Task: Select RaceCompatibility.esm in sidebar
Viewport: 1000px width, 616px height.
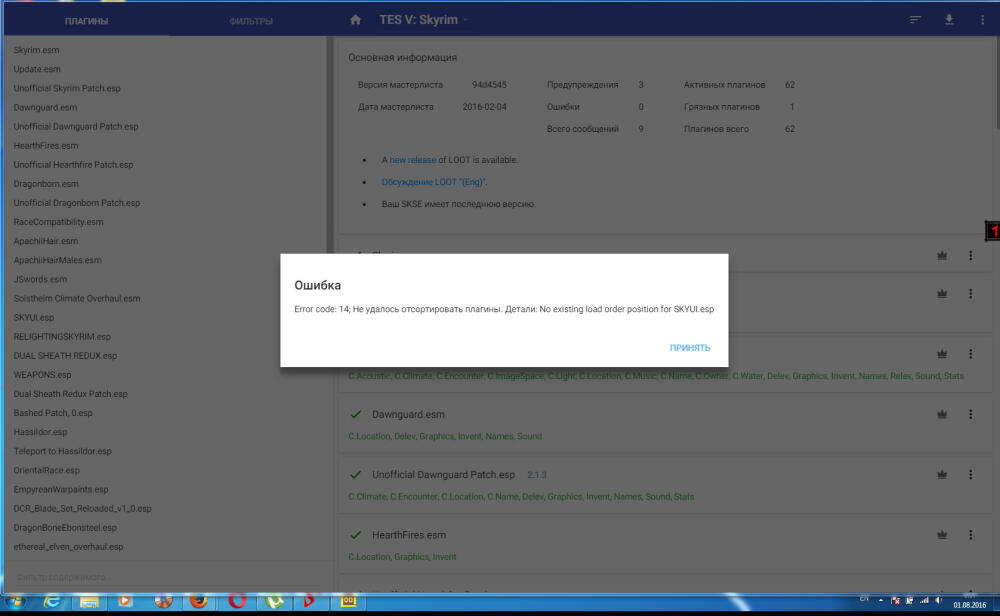Action: click(58, 222)
